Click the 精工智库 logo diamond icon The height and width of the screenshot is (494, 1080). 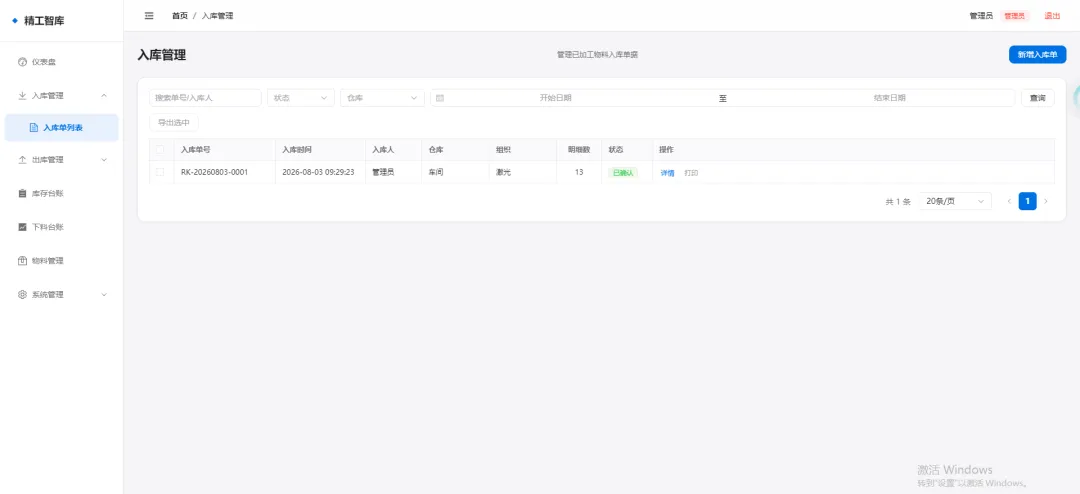pos(15,21)
